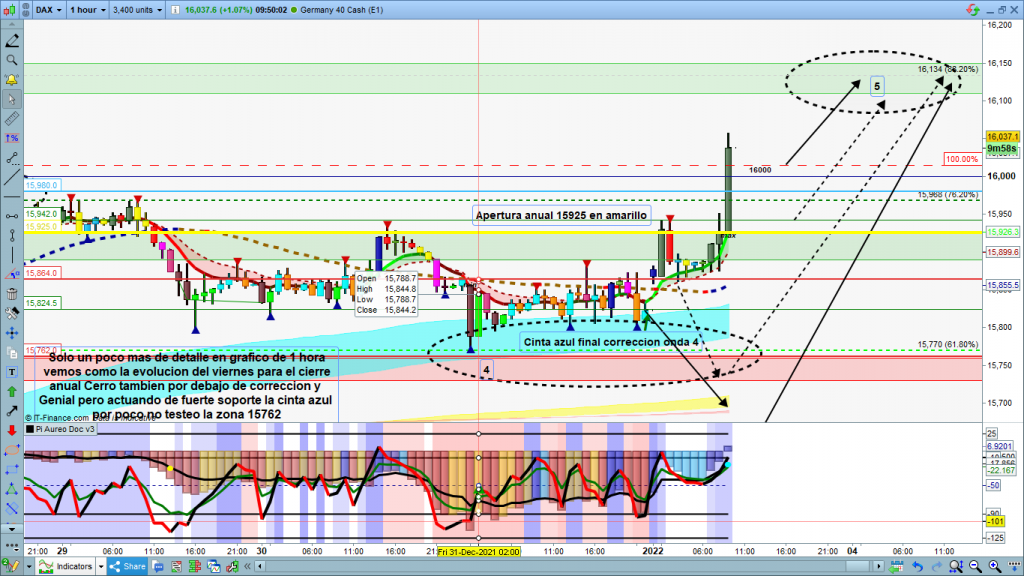Select the pencil drawing tool
Image resolution: width=1024 pixels, height=576 pixels.
click(12, 42)
